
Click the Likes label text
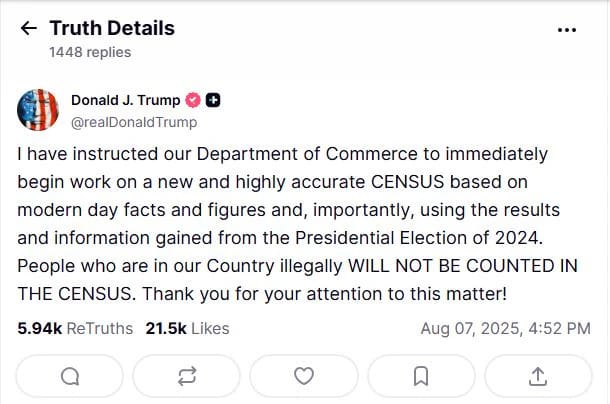pyautogui.click(x=210, y=328)
